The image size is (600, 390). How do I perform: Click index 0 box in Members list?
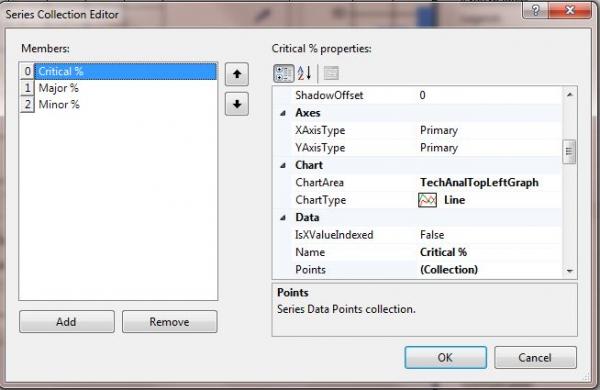pos(27,72)
